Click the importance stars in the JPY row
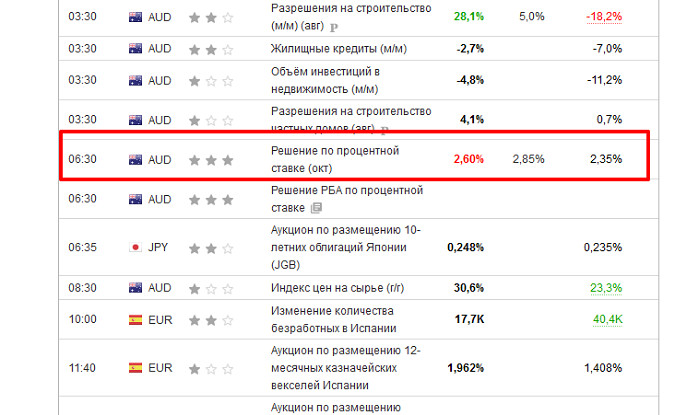 tap(211, 247)
